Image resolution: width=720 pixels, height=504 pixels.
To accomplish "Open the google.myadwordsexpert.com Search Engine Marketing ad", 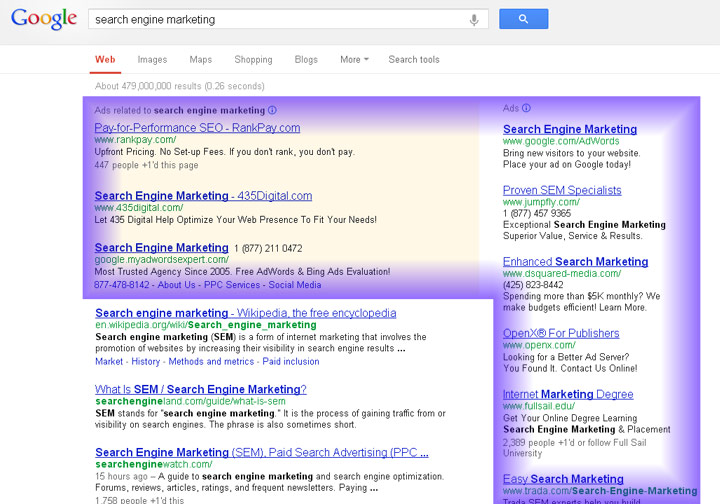I will pyautogui.click(x=162, y=247).
